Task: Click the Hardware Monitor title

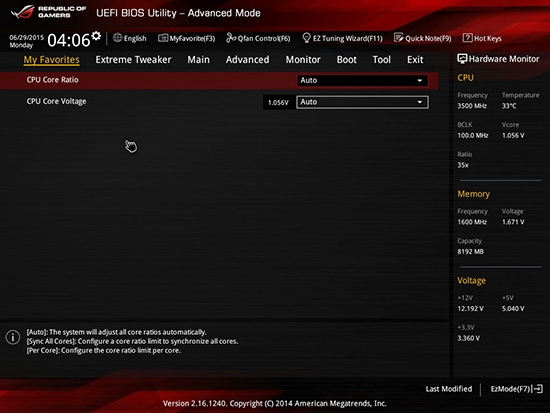Action: click(504, 59)
